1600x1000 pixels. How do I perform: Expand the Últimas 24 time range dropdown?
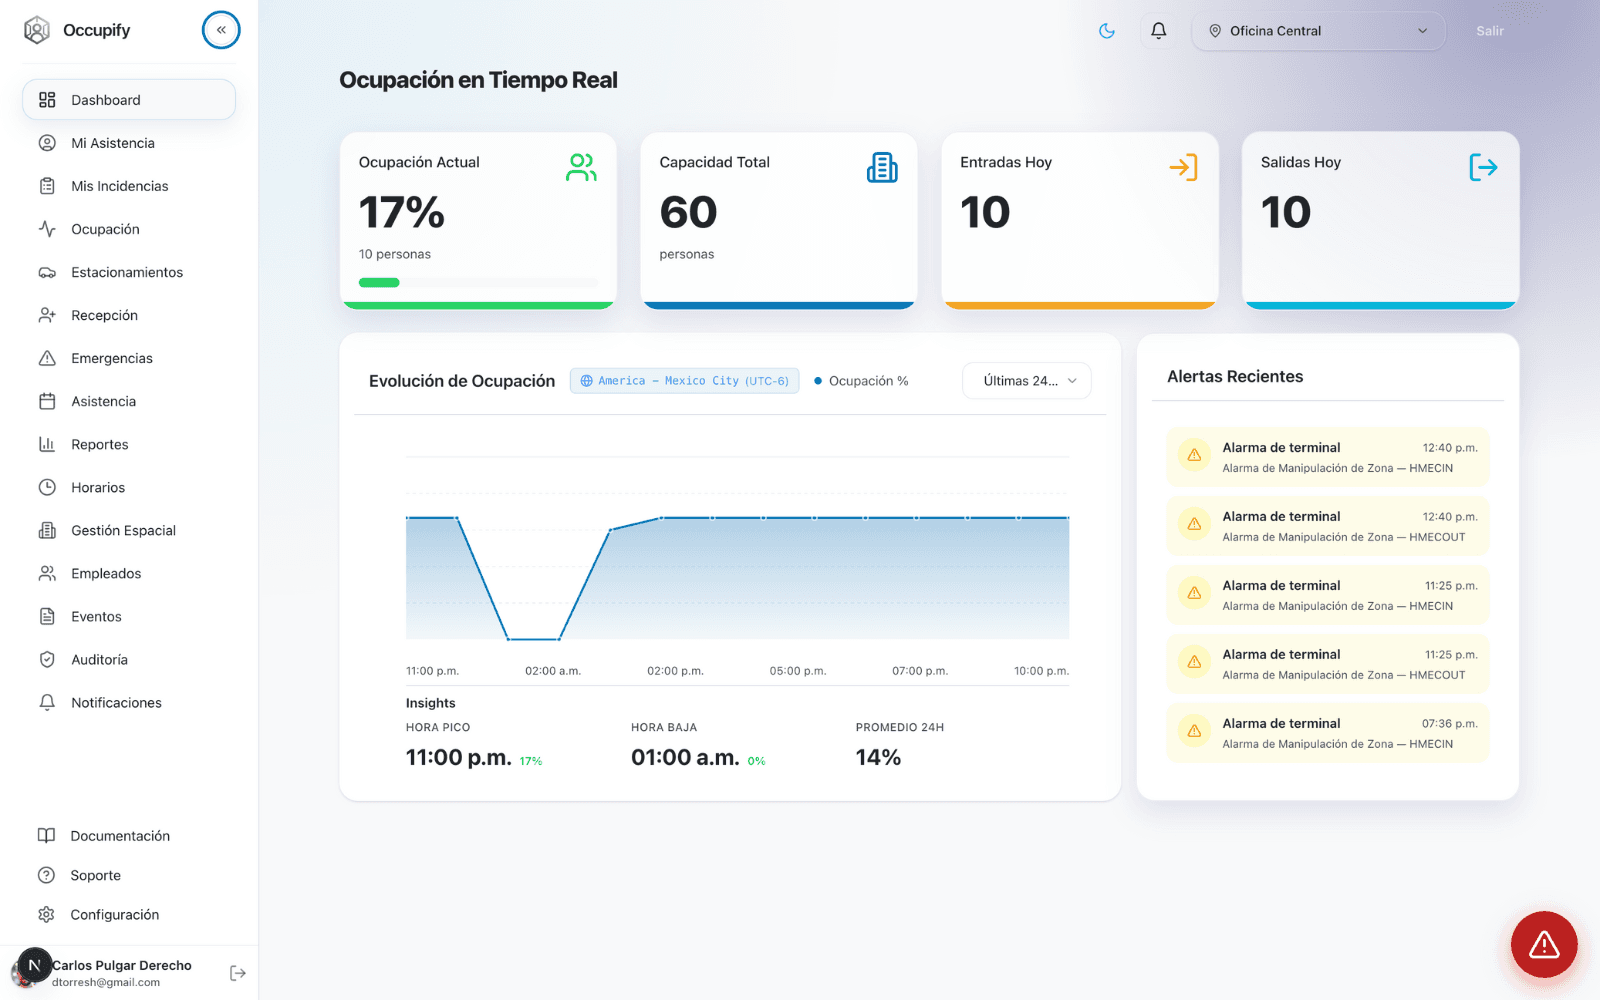tap(1027, 381)
